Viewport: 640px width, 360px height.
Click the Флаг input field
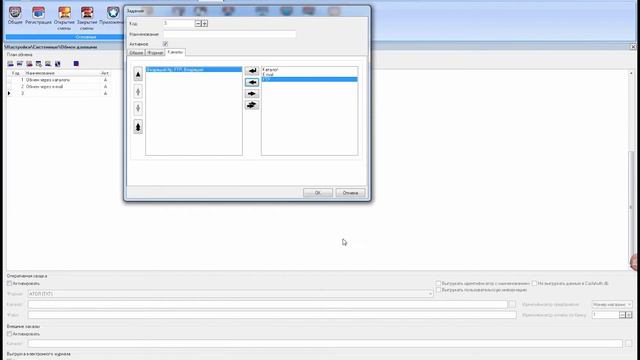point(272,315)
